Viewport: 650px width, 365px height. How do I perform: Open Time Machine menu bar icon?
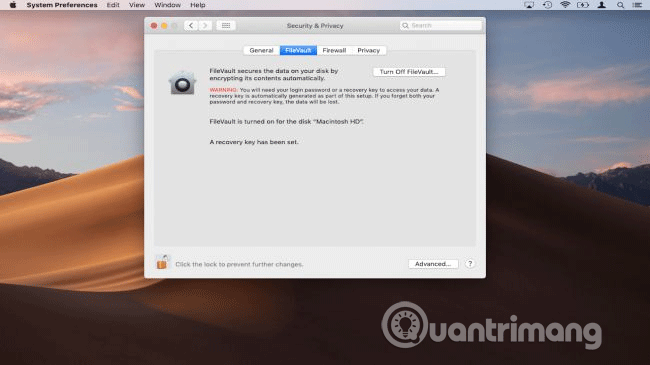point(547,5)
